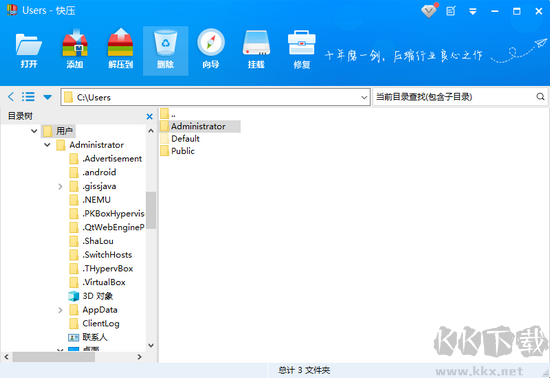This screenshot has width=550, height=378.
Task: Click the 打开 (Open) toolbar icon
Action: pos(29,50)
